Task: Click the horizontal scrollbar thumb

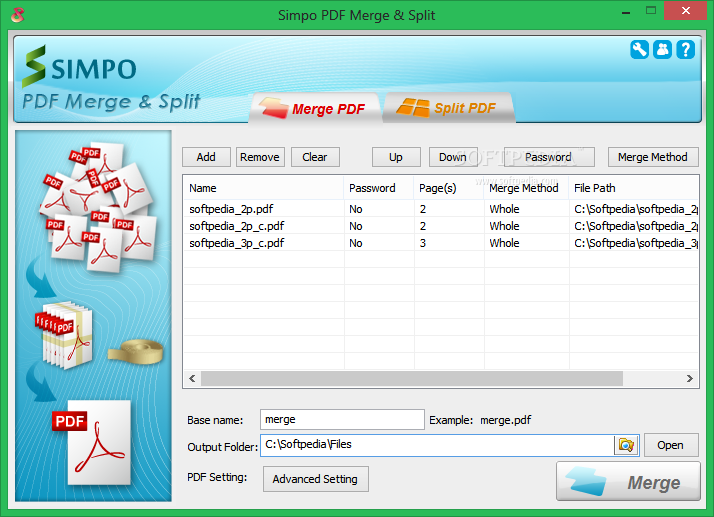Action: pyautogui.click(x=412, y=379)
